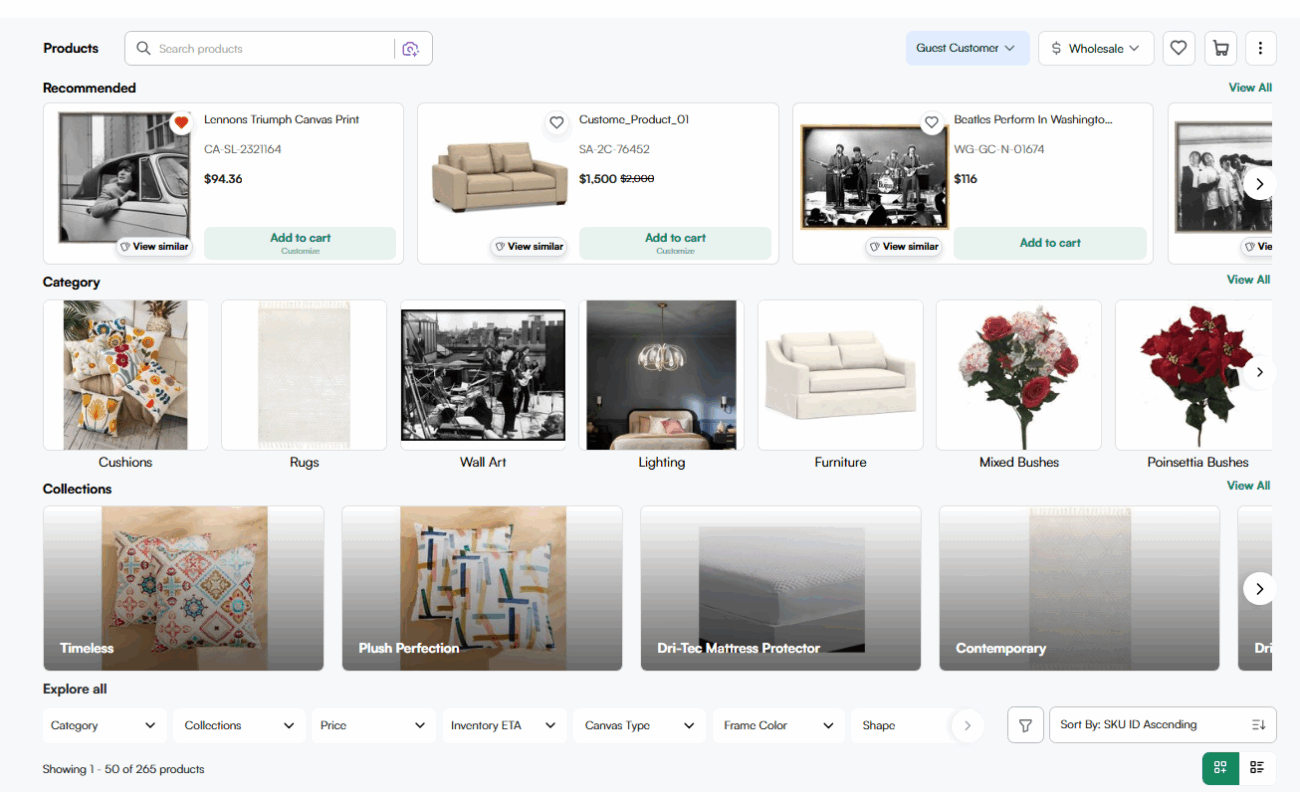Open the shopping cart icon
This screenshot has width=1300, height=792.
pos(1220,48)
